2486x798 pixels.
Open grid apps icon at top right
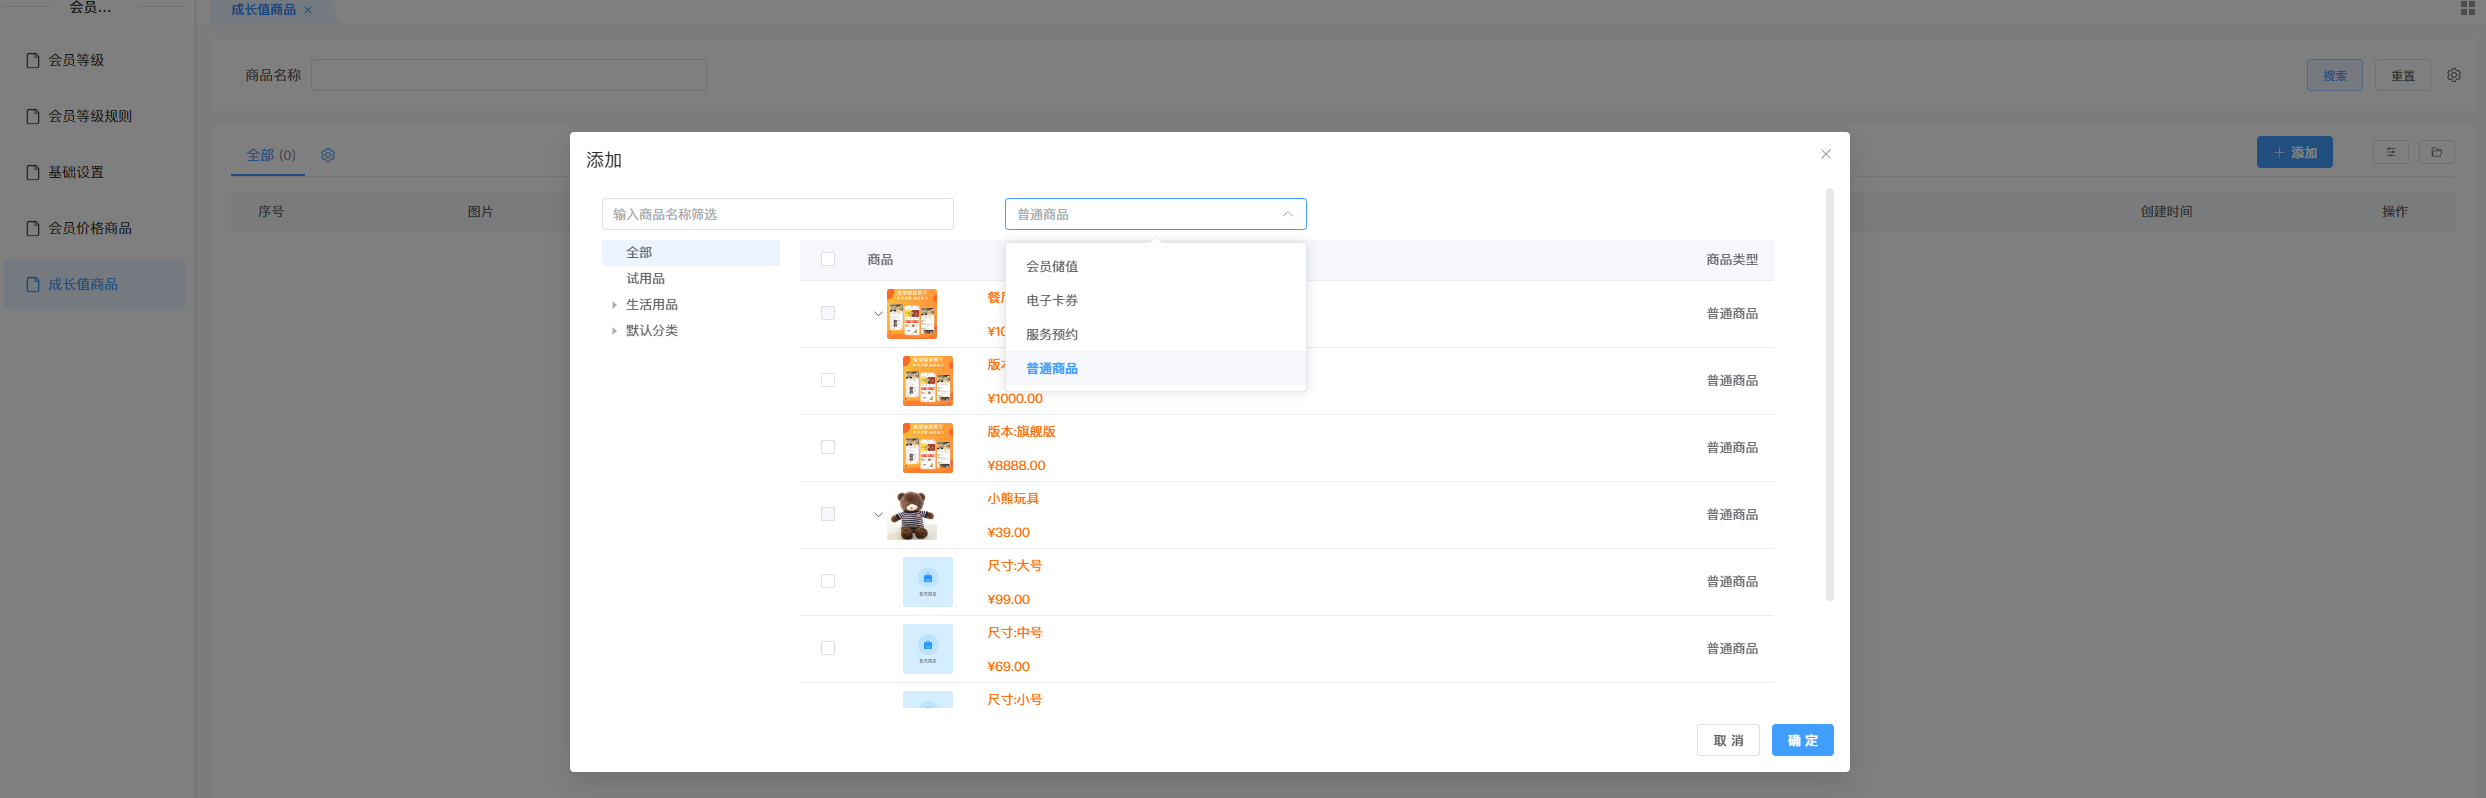click(x=2467, y=8)
